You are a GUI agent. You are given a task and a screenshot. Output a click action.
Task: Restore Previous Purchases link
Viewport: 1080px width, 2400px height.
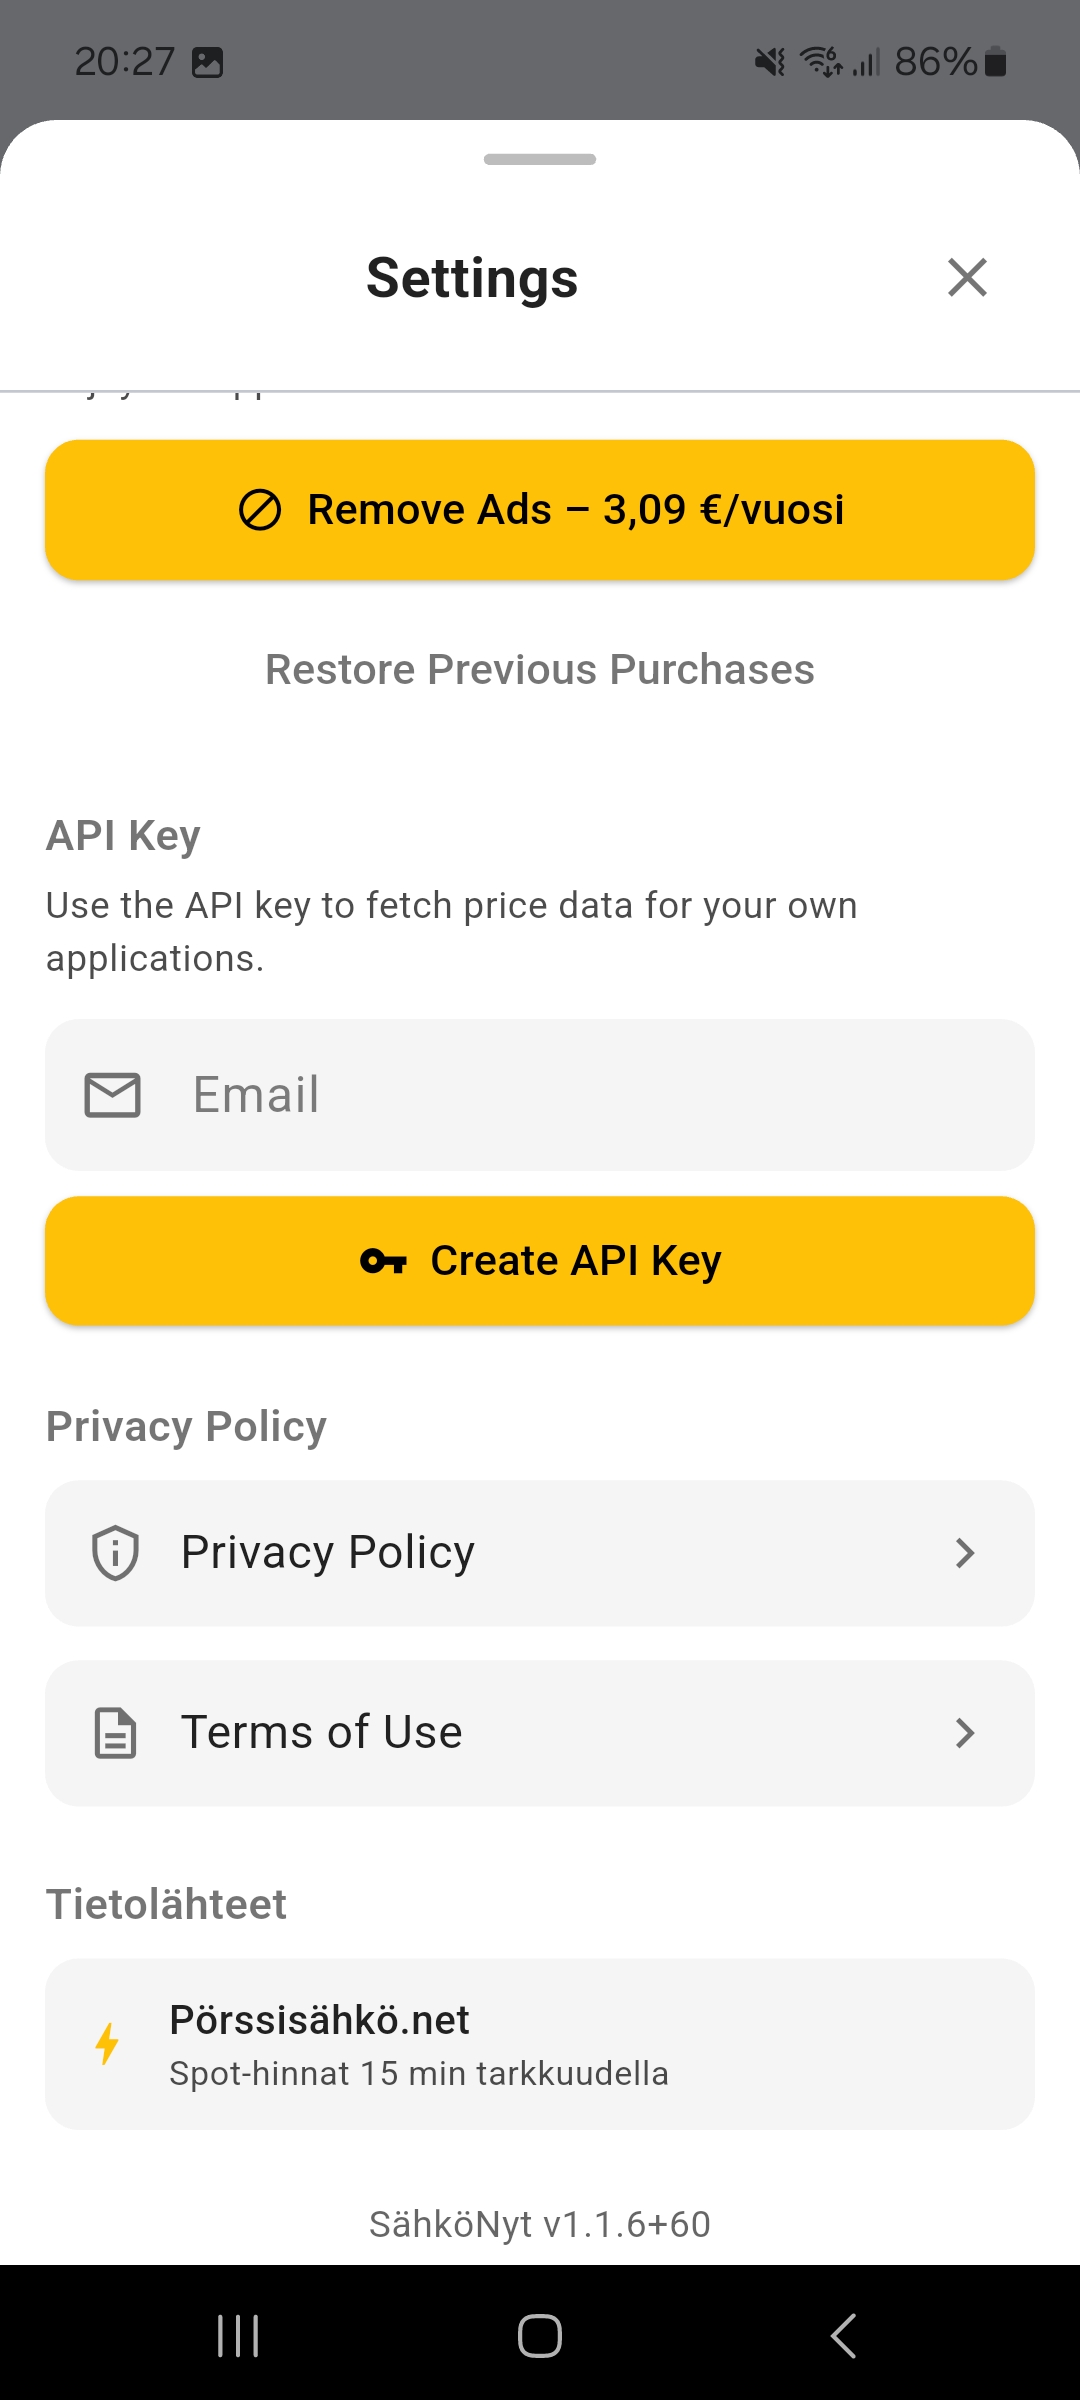coord(540,670)
